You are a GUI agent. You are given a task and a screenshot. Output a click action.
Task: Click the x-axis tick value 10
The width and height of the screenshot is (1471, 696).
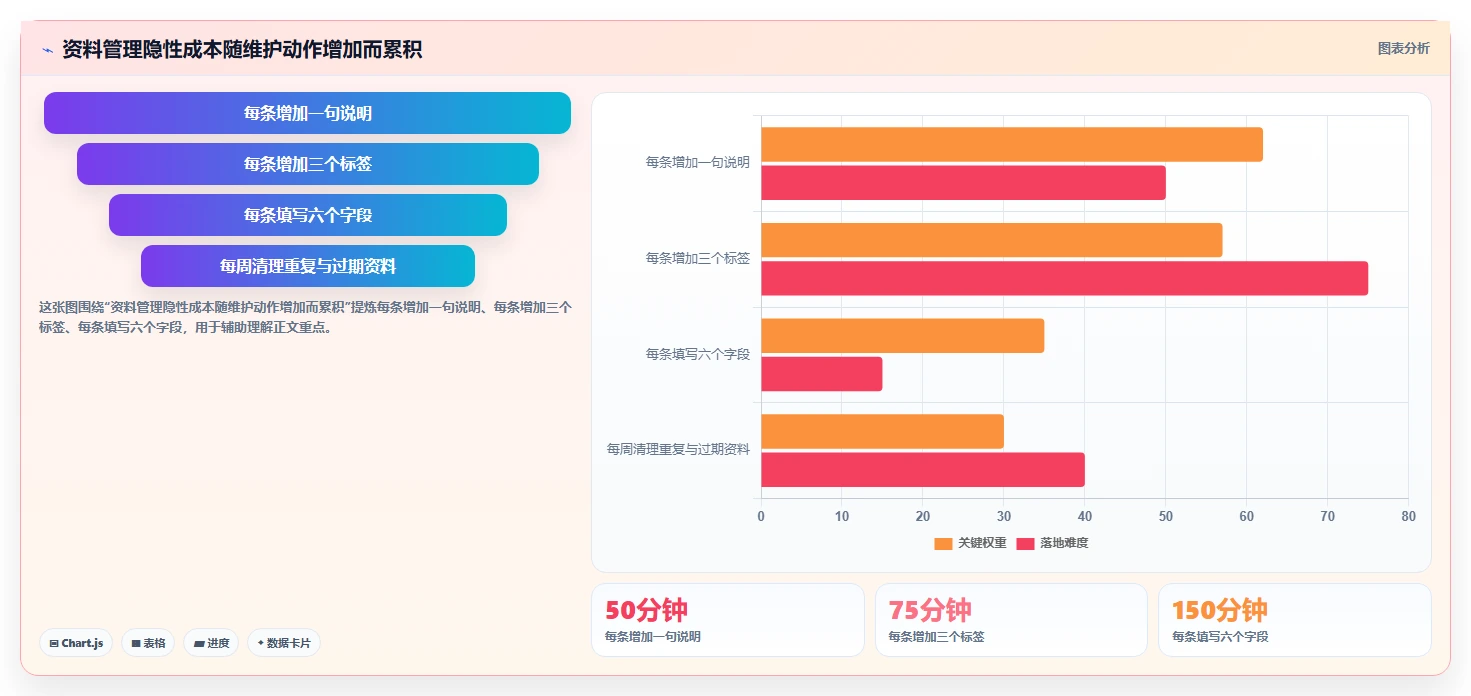click(x=842, y=516)
